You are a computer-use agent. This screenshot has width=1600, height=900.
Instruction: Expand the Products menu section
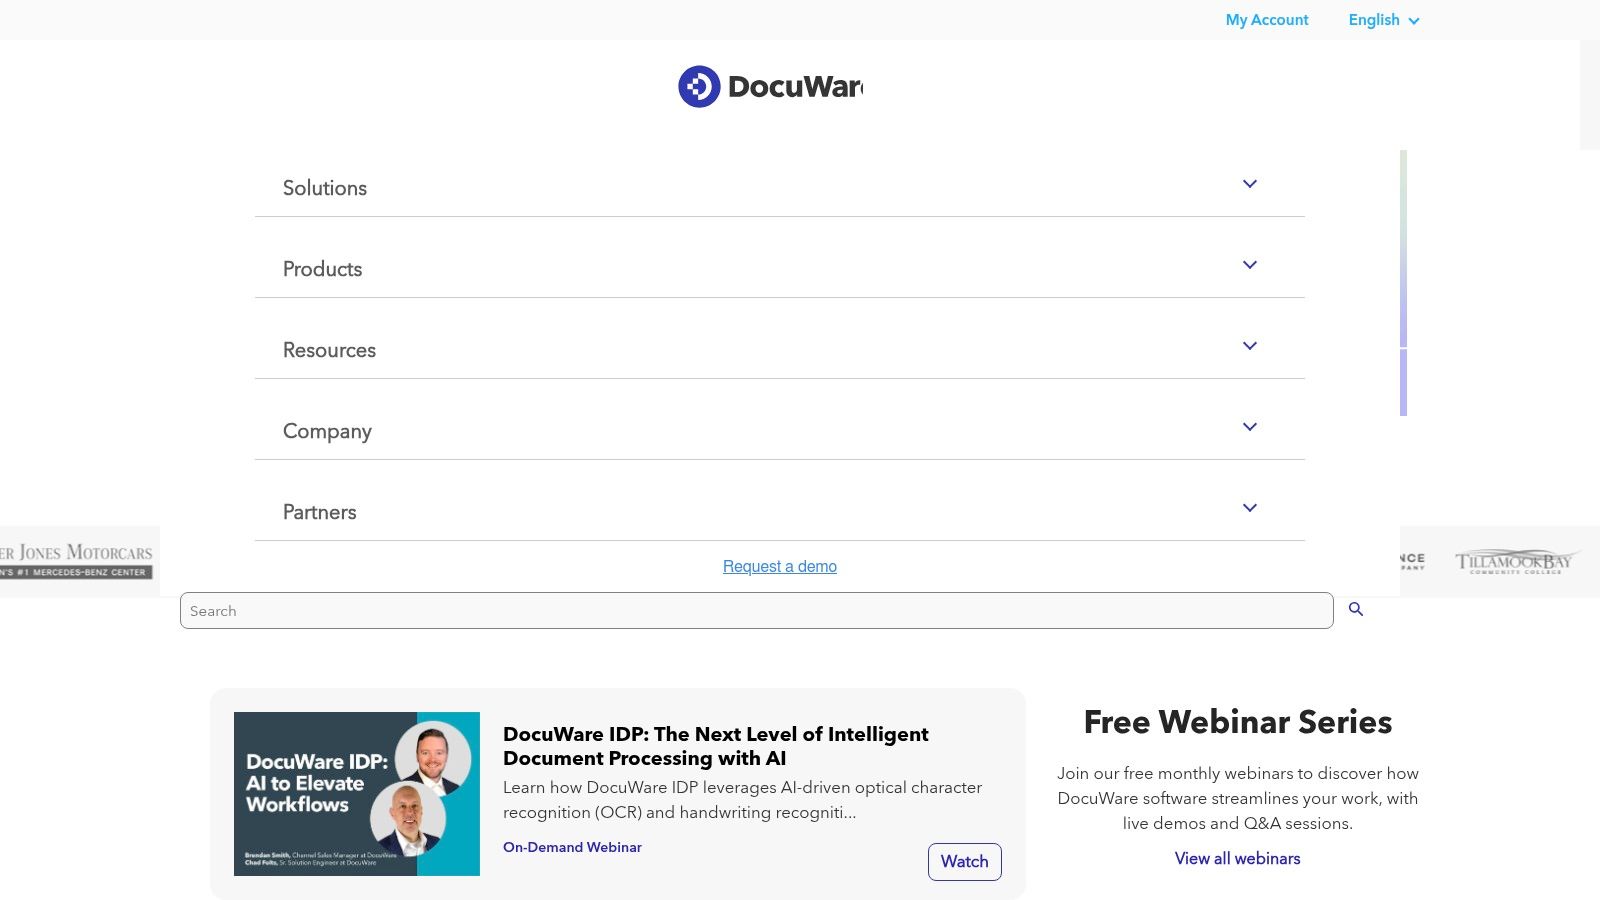click(x=1249, y=265)
